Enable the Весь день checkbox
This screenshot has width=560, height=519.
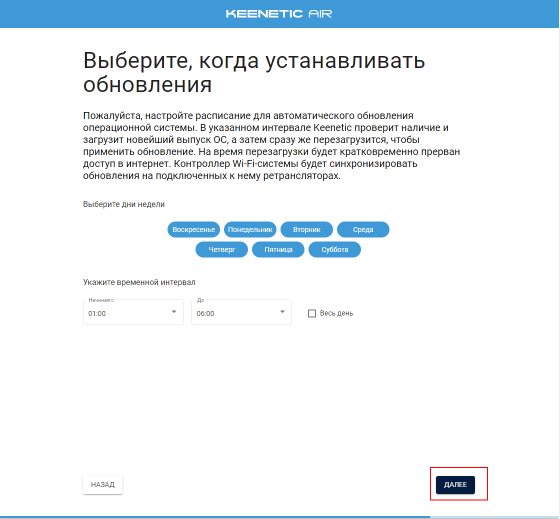point(312,313)
